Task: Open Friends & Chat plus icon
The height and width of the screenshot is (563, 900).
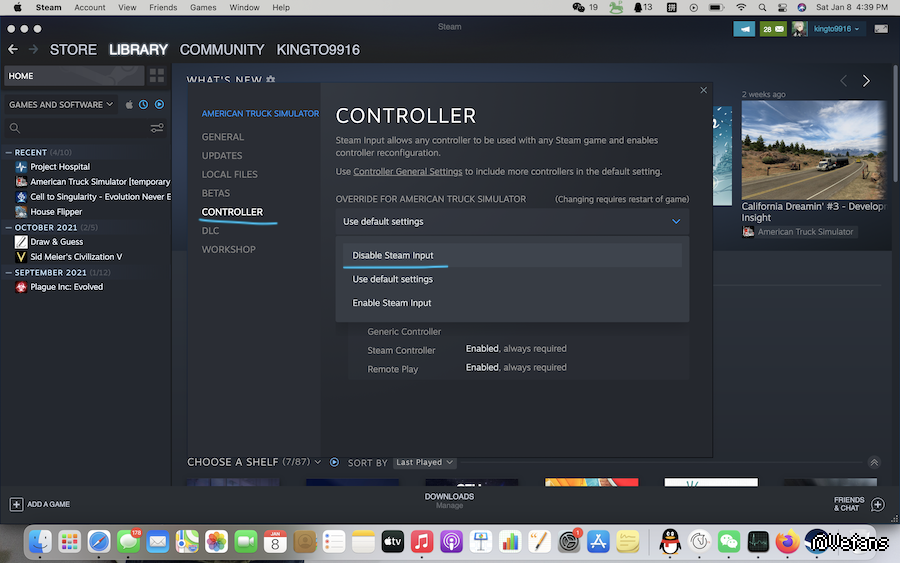Action: pyautogui.click(x=877, y=504)
